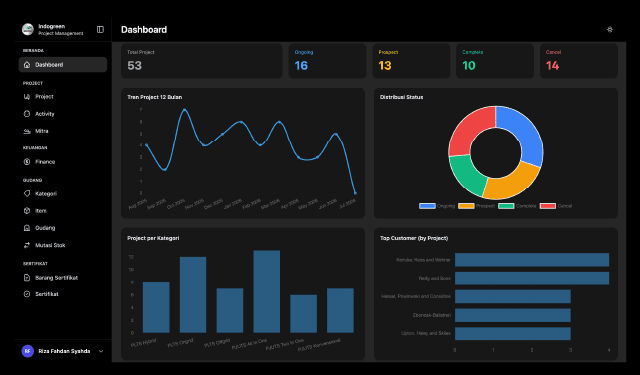This screenshot has width=640, height=375.
Task: Toggle the Cancel legend swatch in Distribusi Status
Action: (x=548, y=206)
